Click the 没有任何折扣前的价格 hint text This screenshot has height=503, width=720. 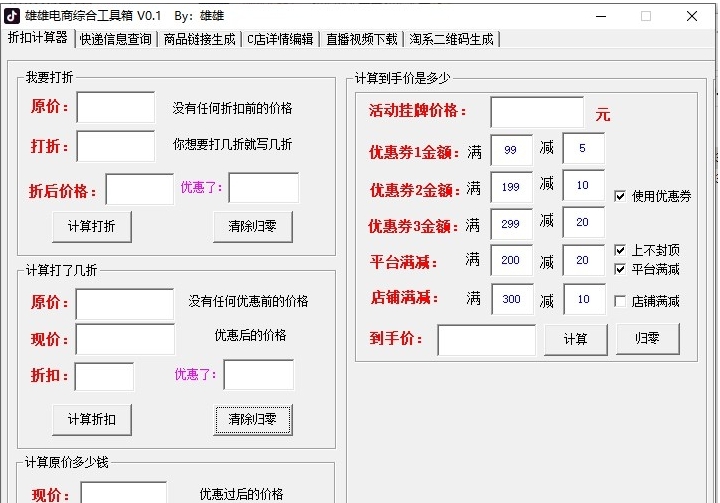click(x=232, y=108)
